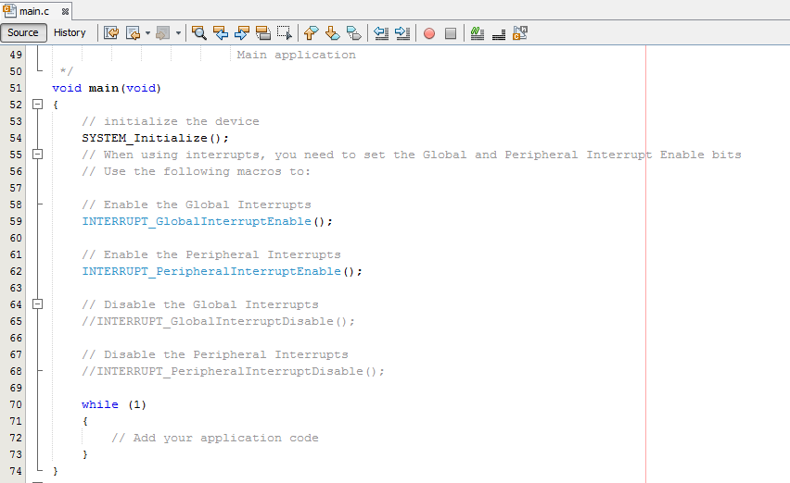The image size is (790, 483).
Task: Collapse the main function fold at line 52
Action: [38, 104]
